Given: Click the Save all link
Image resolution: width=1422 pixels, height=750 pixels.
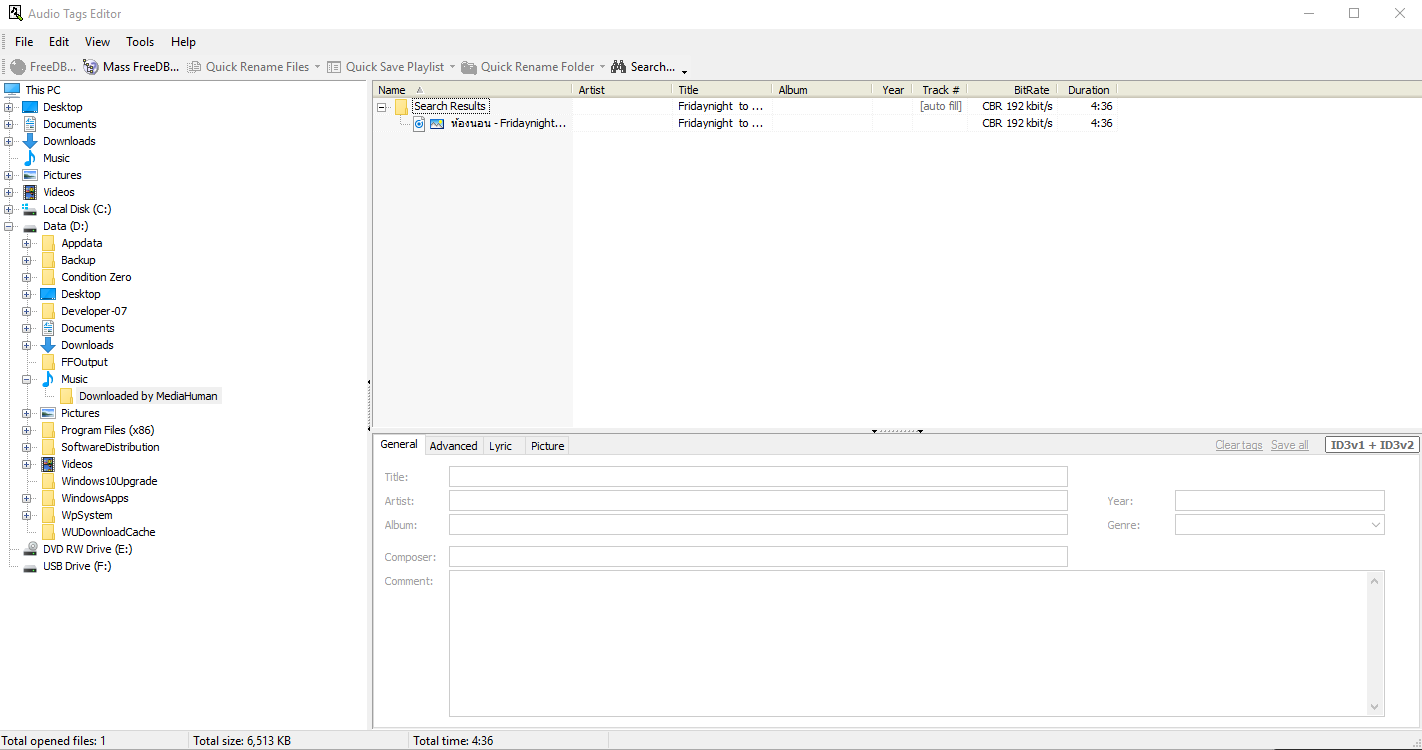Looking at the screenshot, I should tap(1289, 445).
